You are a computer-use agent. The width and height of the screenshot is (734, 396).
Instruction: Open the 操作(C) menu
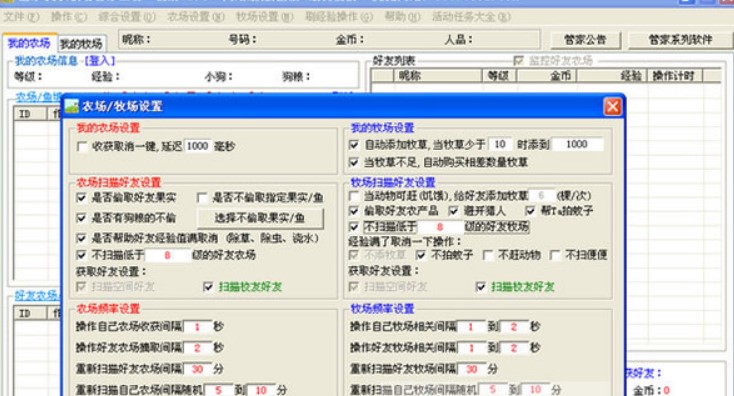pyautogui.click(x=69, y=17)
